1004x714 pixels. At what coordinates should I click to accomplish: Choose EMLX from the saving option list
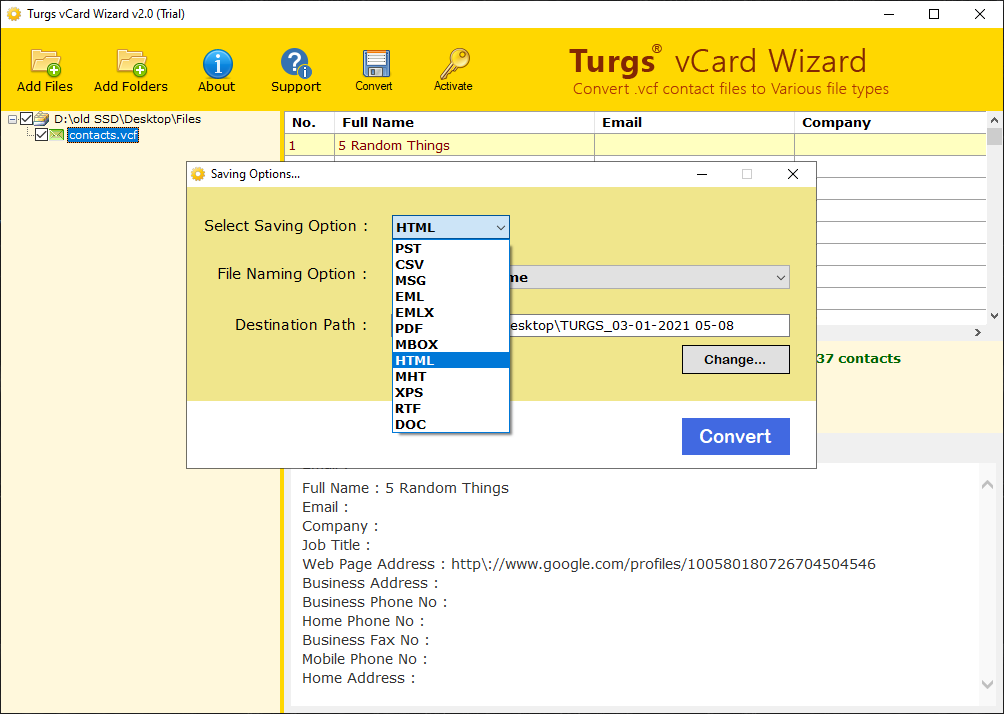tap(451, 312)
